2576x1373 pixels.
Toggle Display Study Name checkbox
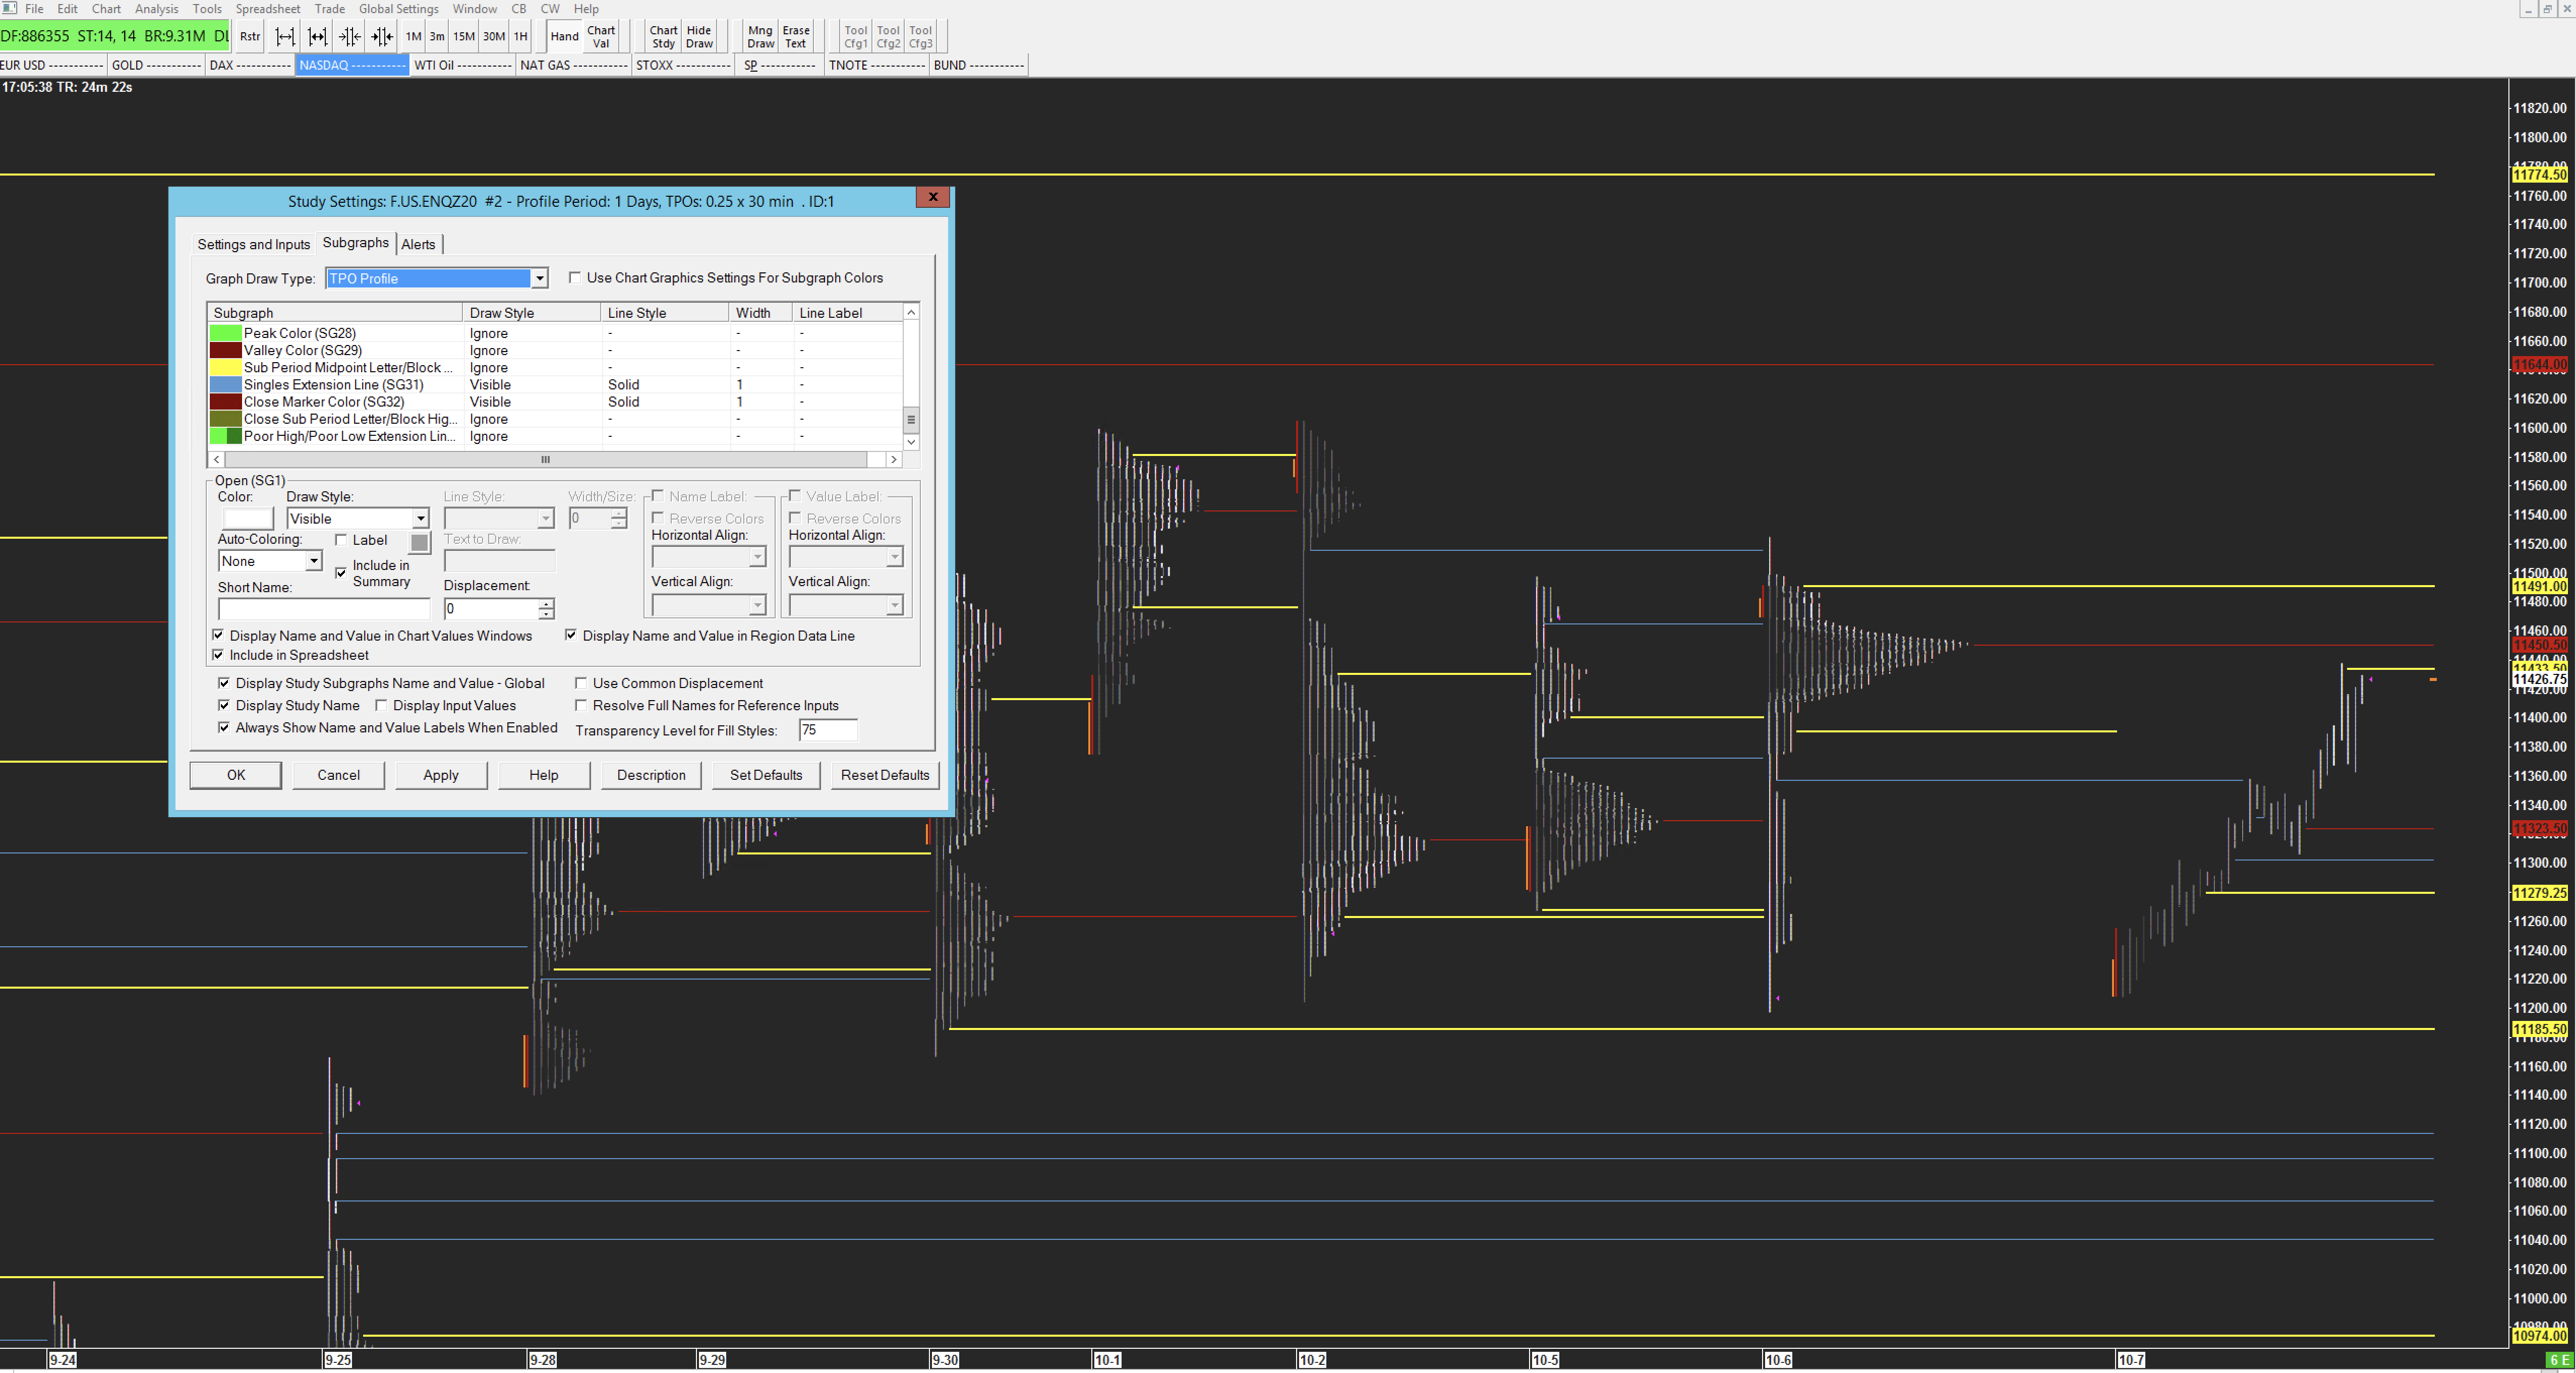224,705
